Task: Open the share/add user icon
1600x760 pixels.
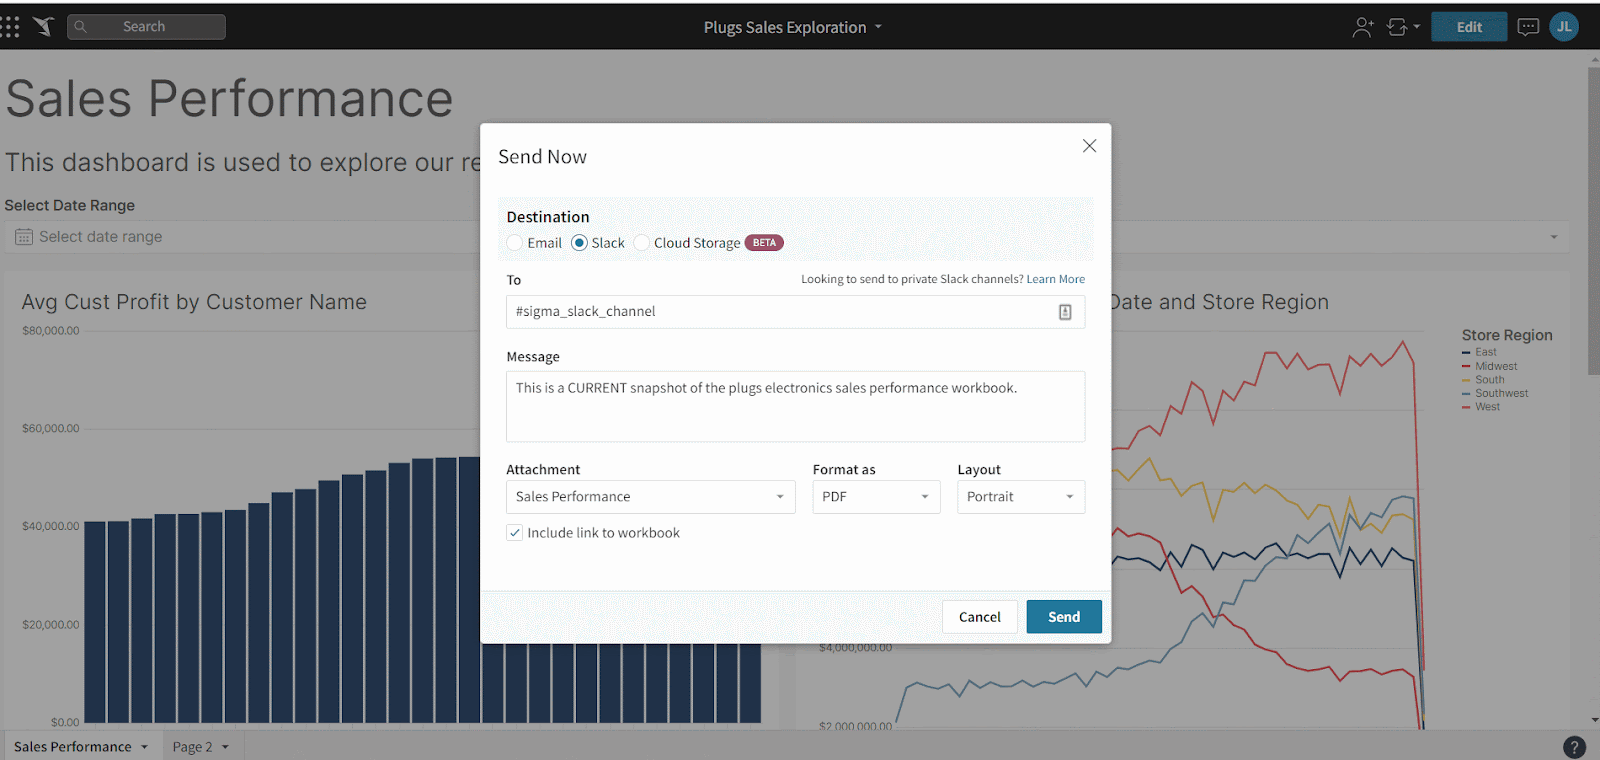Action: (x=1363, y=27)
